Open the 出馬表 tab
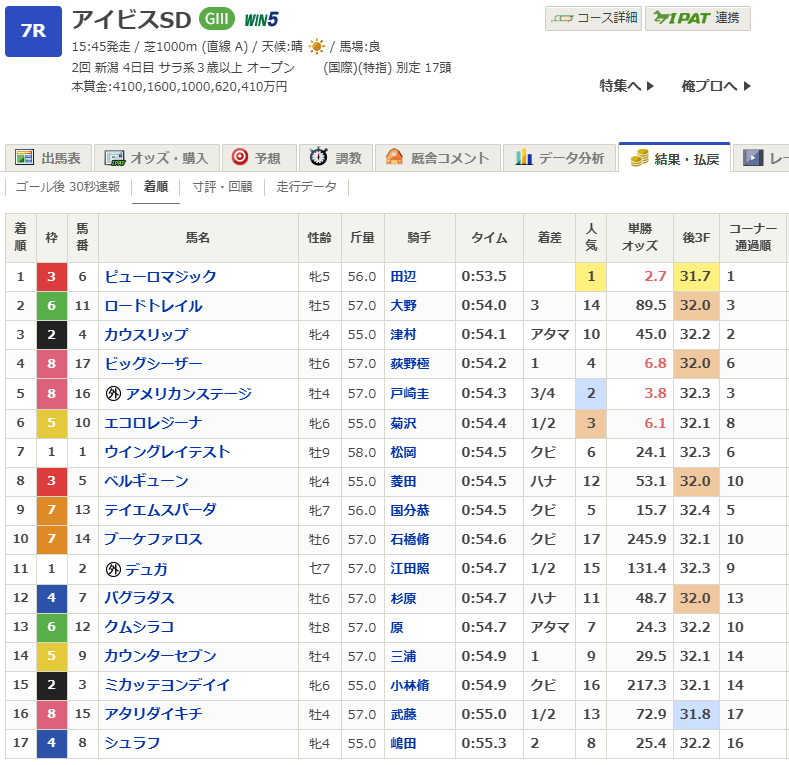789x765 pixels. coord(49,158)
